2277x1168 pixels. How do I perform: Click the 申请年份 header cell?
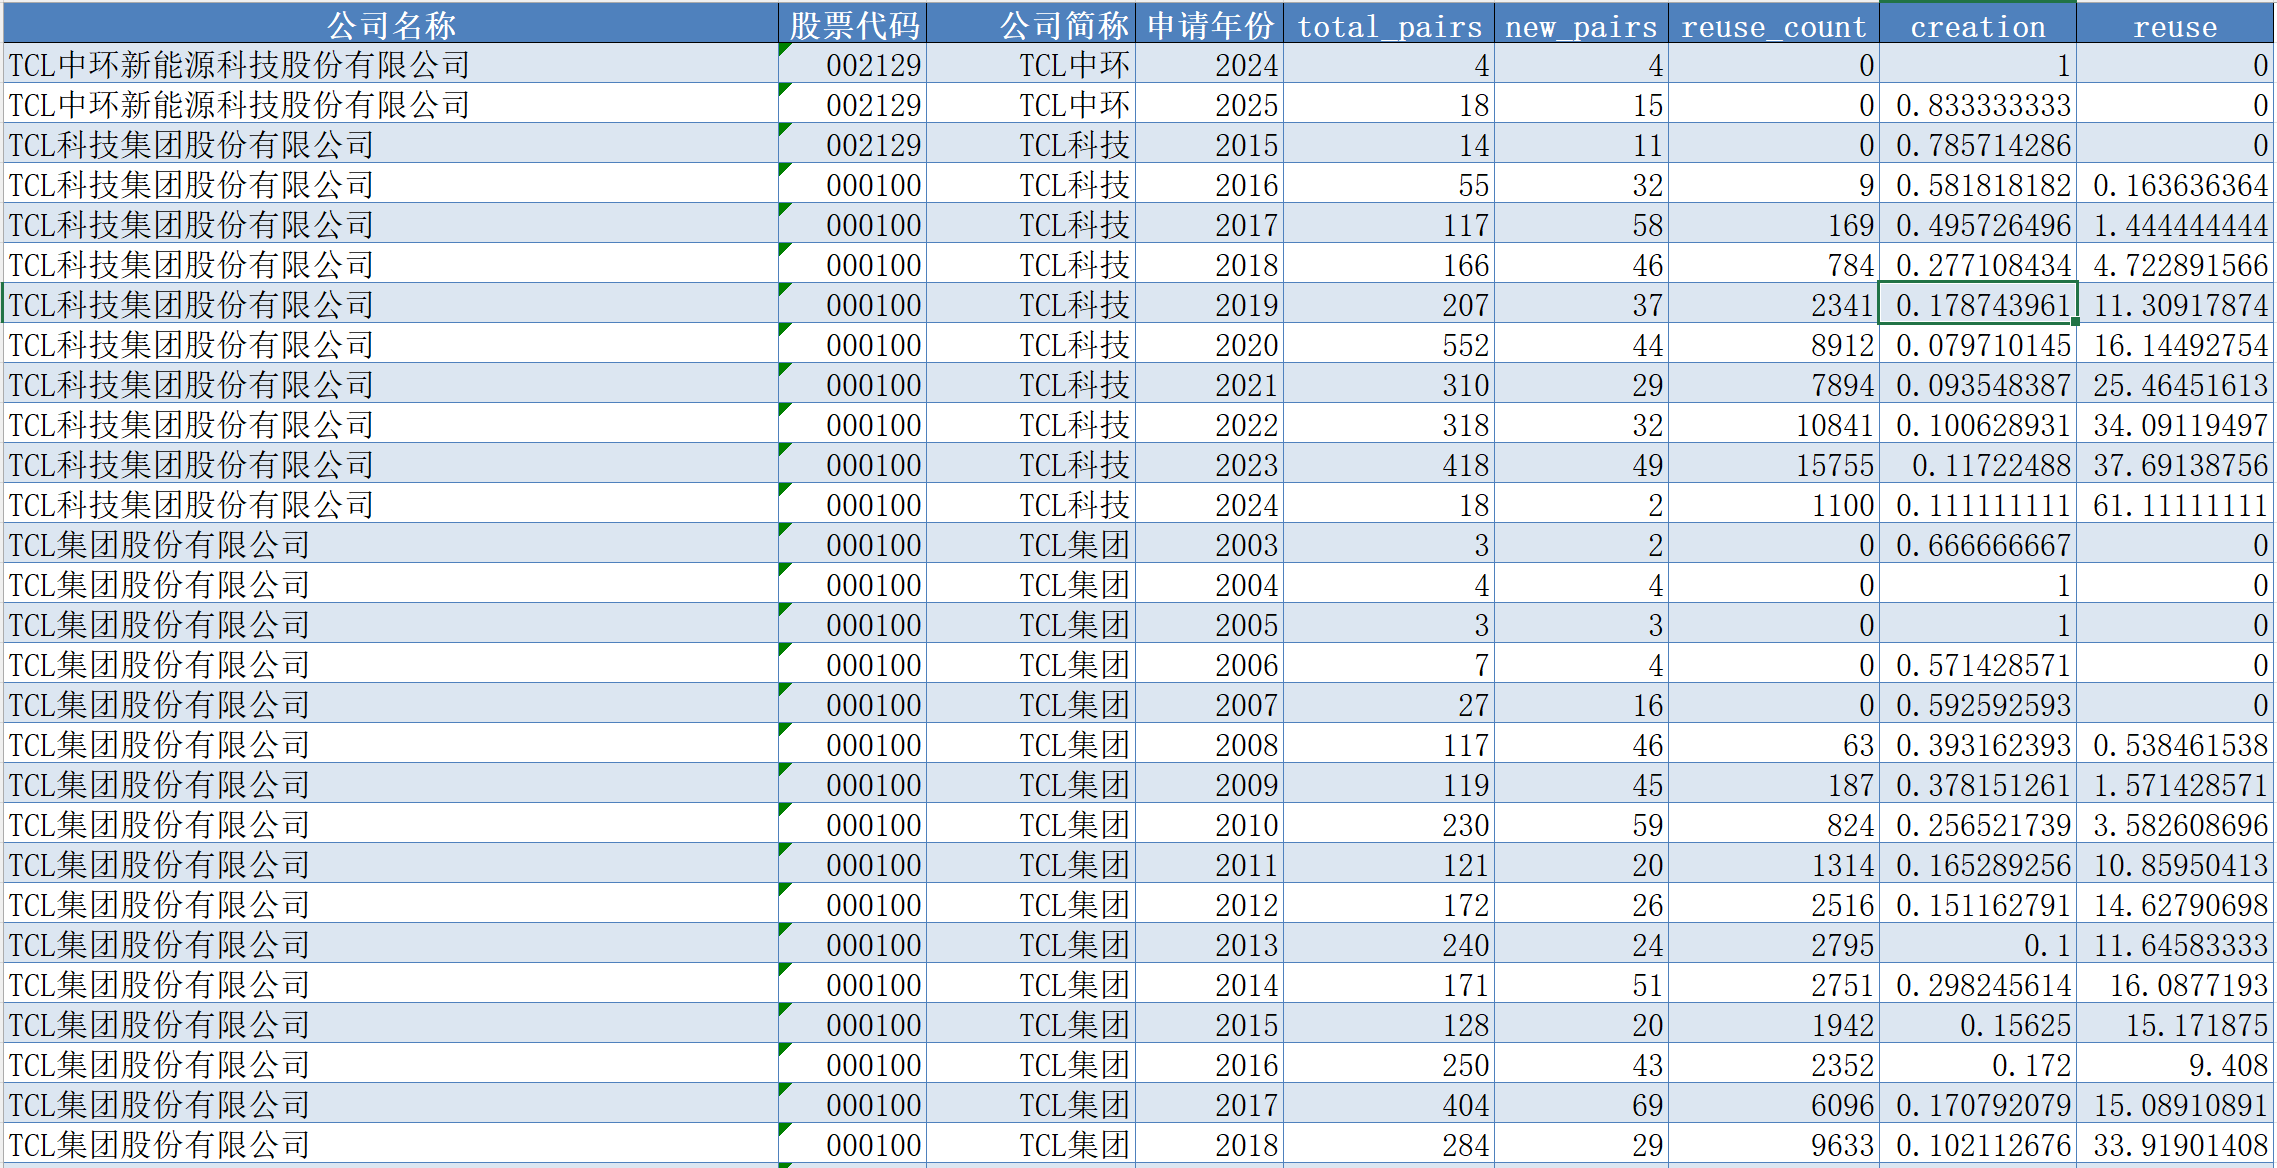[x=1209, y=23]
